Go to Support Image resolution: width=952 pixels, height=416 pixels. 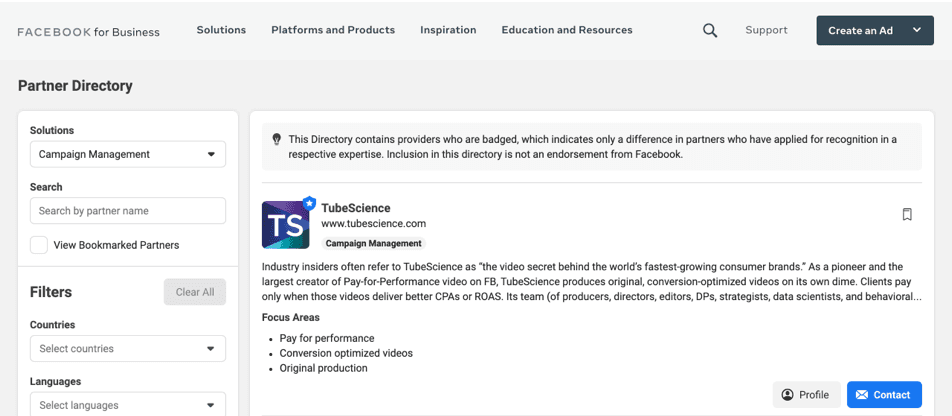pos(766,30)
